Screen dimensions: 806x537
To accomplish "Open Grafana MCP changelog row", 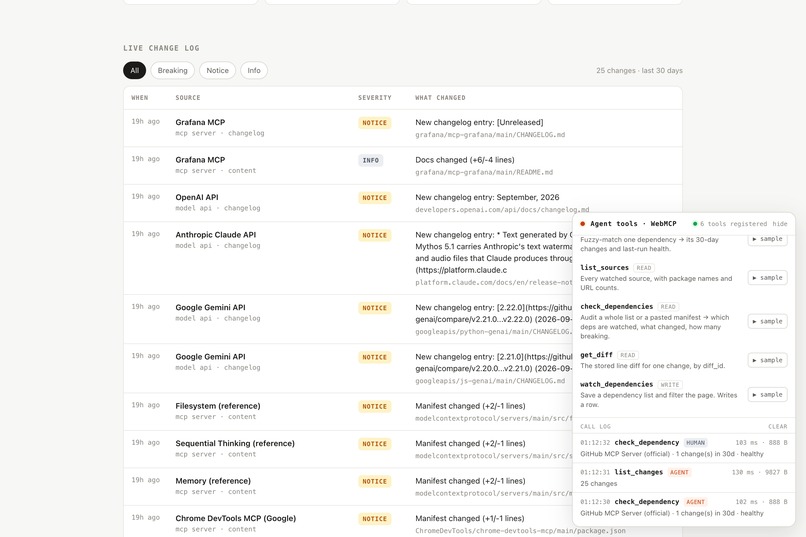I will [x=403, y=128].
